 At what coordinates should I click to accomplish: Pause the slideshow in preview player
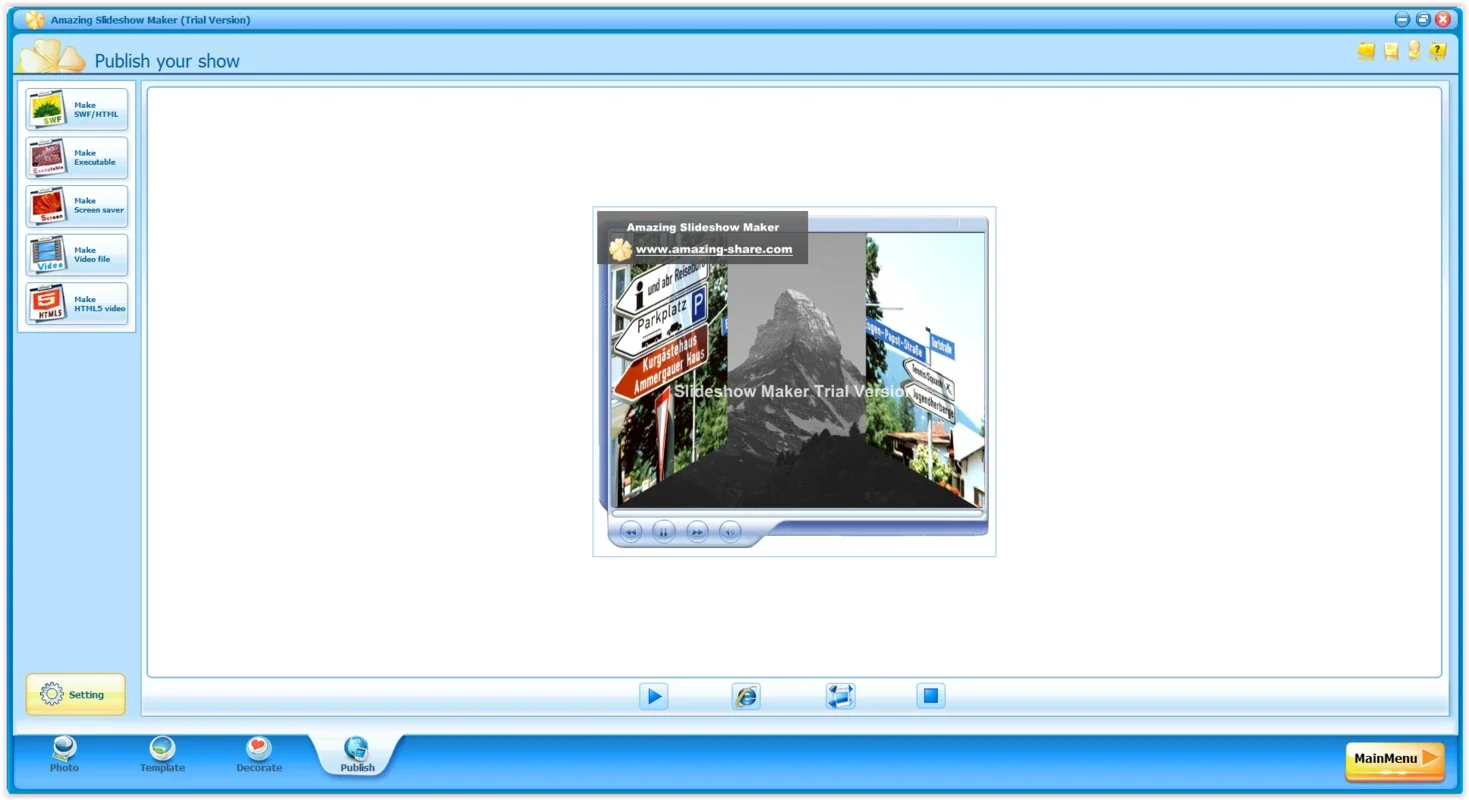coord(664,532)
